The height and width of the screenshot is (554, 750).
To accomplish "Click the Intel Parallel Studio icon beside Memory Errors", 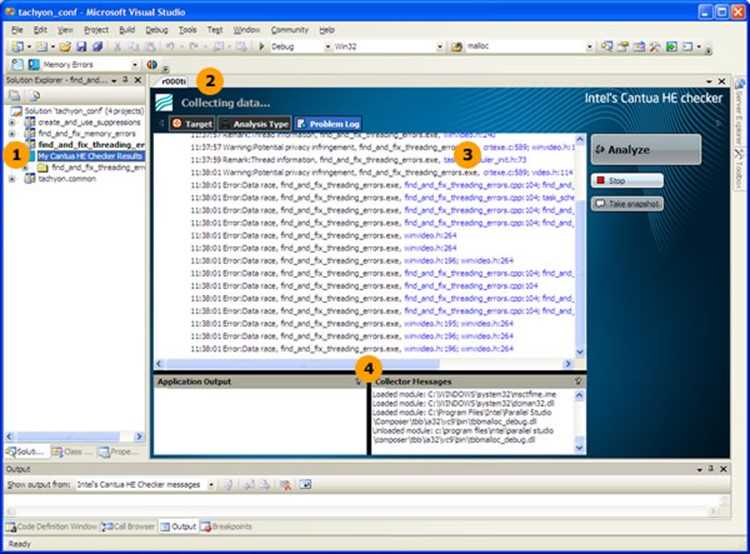I will coord(34,64).
